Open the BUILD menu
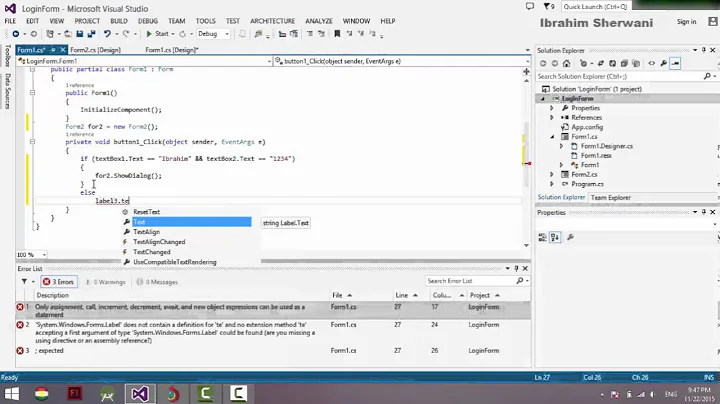720x404 pixels. coord(119,21)
